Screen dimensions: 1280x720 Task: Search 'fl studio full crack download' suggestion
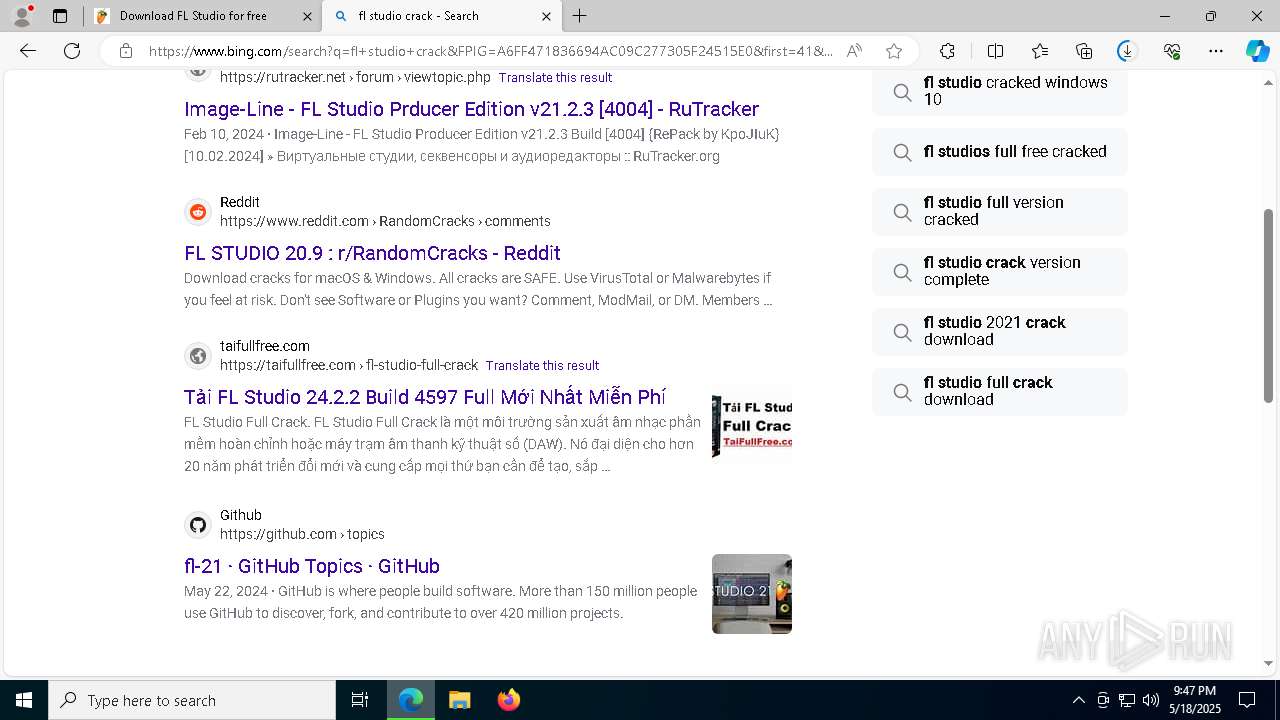pos(1000,392)
